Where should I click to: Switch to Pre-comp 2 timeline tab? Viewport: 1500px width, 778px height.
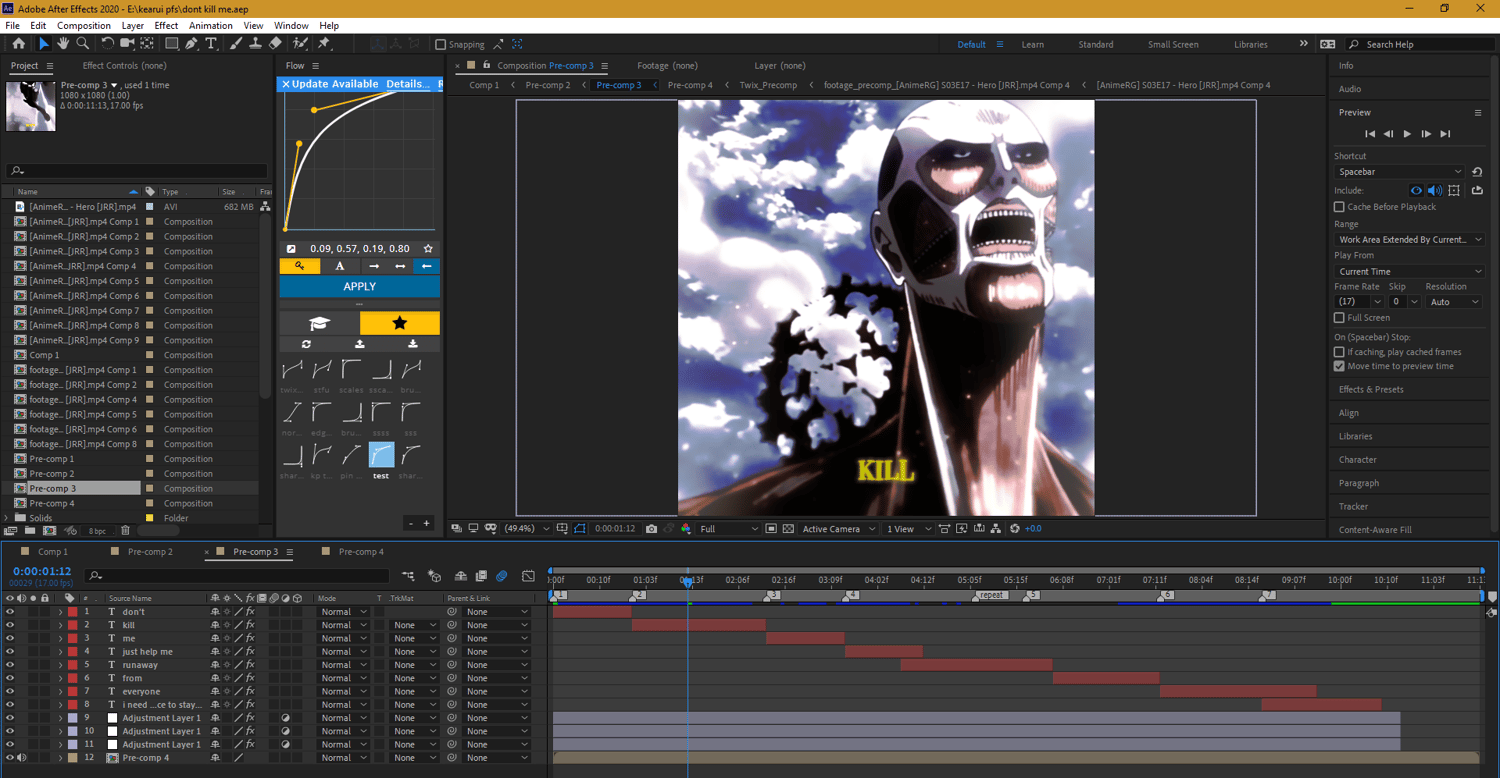pos(150,552)
